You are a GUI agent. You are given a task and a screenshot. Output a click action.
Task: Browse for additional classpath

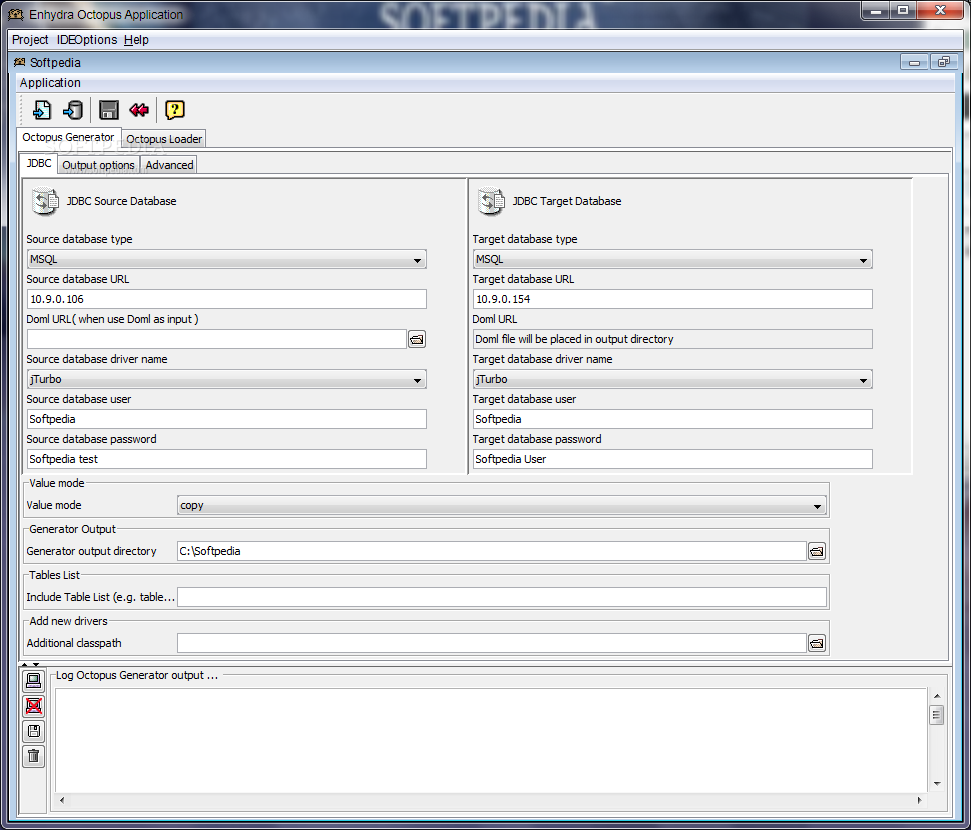click(817, 644)
